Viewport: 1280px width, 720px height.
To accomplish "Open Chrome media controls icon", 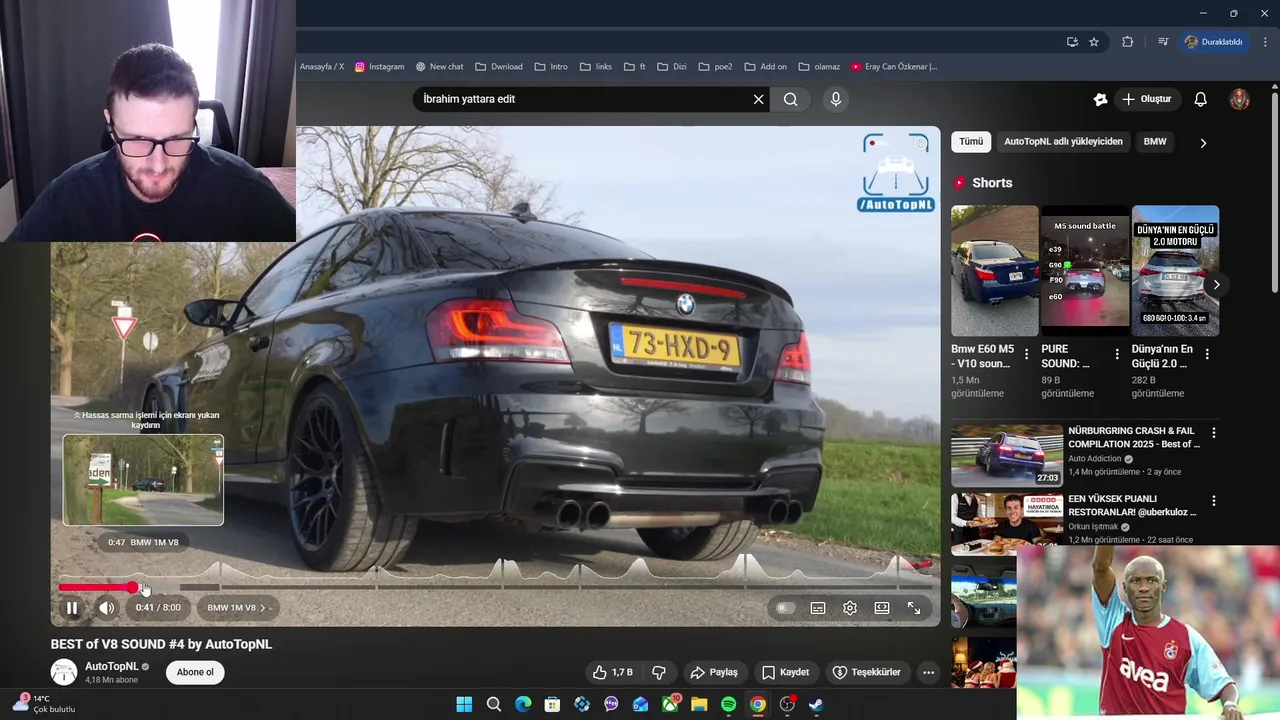I will click(1162, 42).
